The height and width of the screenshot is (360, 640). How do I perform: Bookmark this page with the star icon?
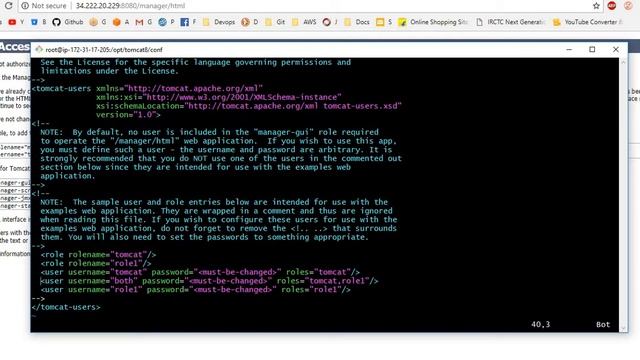click(x=596, y=6)
